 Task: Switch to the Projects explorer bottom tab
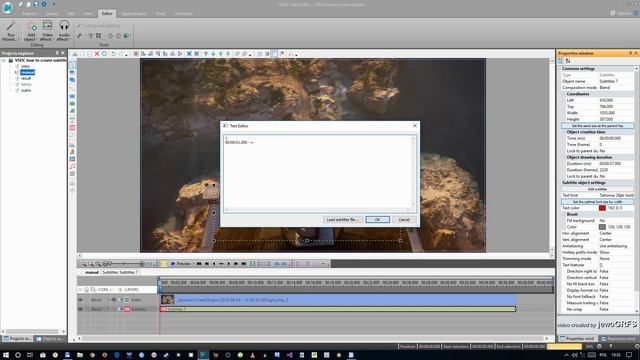[17, 339]
